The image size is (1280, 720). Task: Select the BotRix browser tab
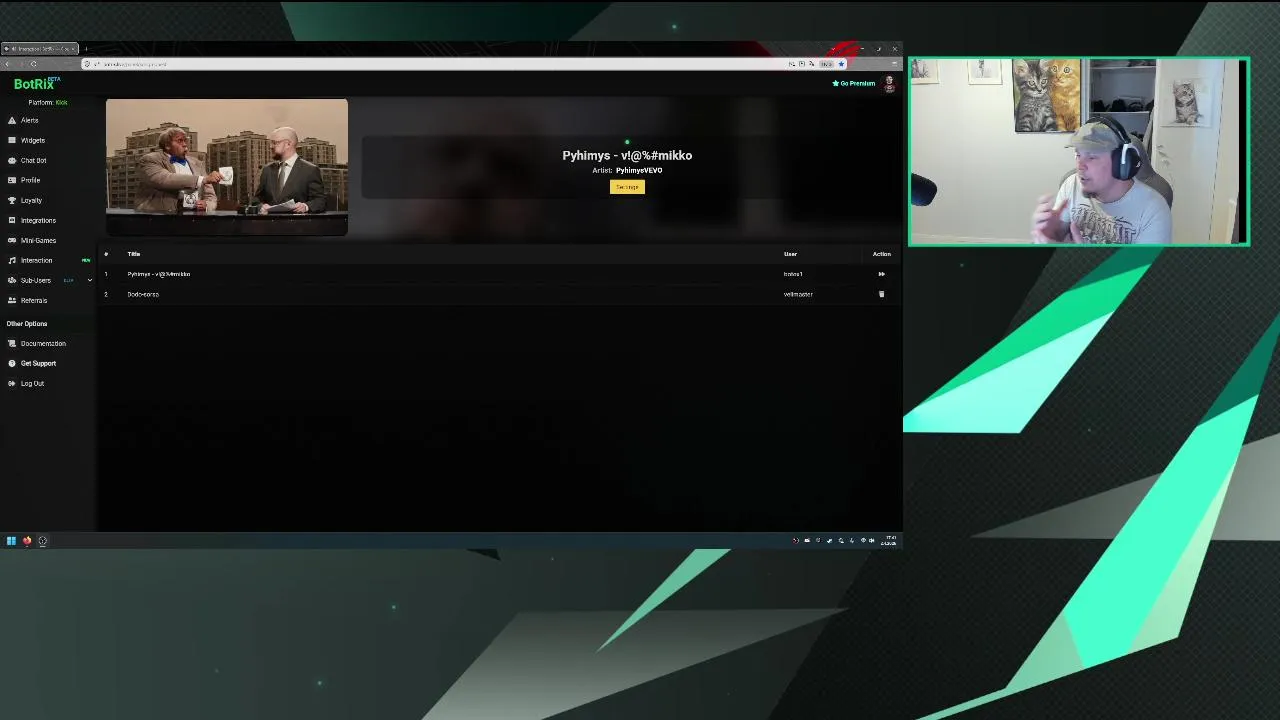(40, 49)
